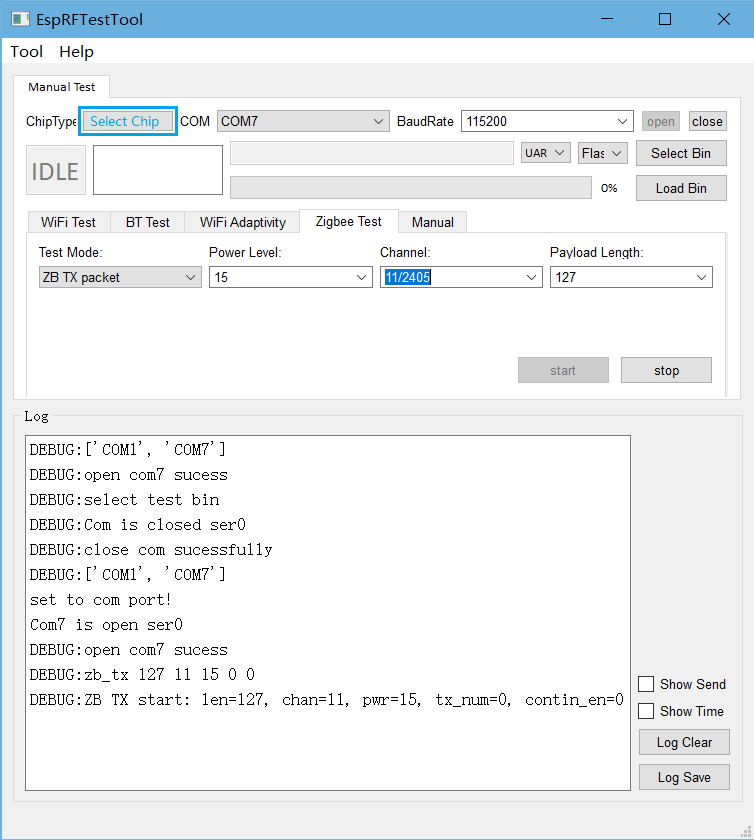The height and width of the screenshot is (840, 754).
Task: Select the WiFi Adaptivity tab
Action: pos(243,222)
